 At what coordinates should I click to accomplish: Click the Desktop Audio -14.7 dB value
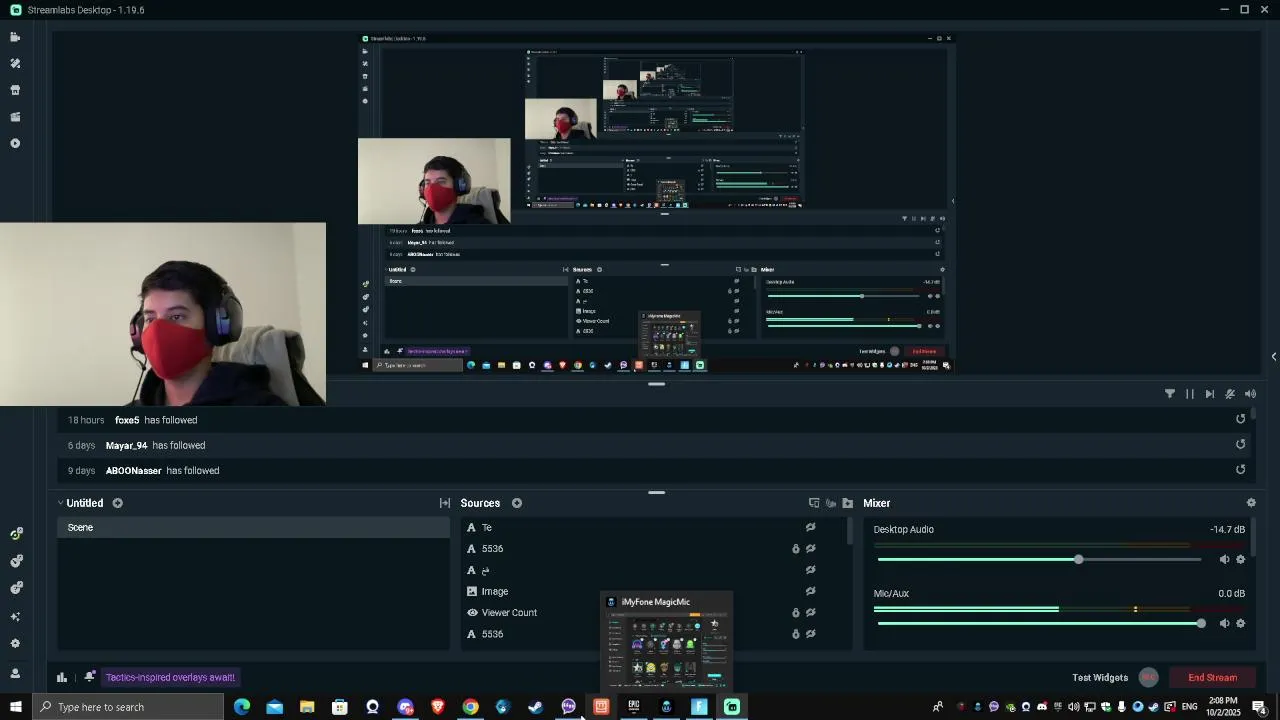point(1227,529)
